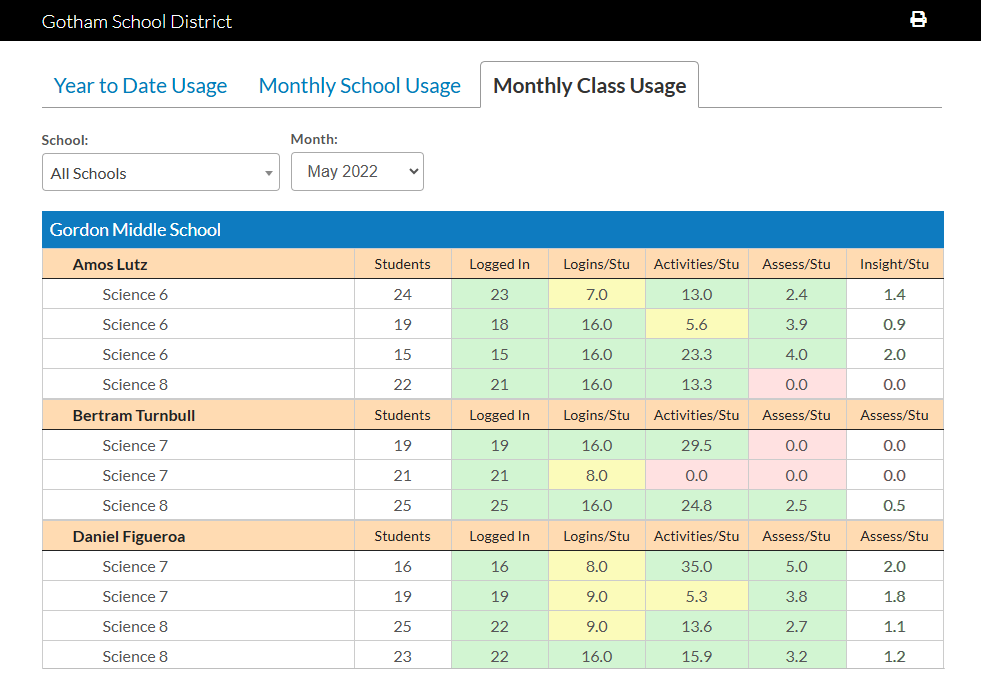Click the Logged In column header
Viewport: 981px width, 679px height.
coord(498,263)
